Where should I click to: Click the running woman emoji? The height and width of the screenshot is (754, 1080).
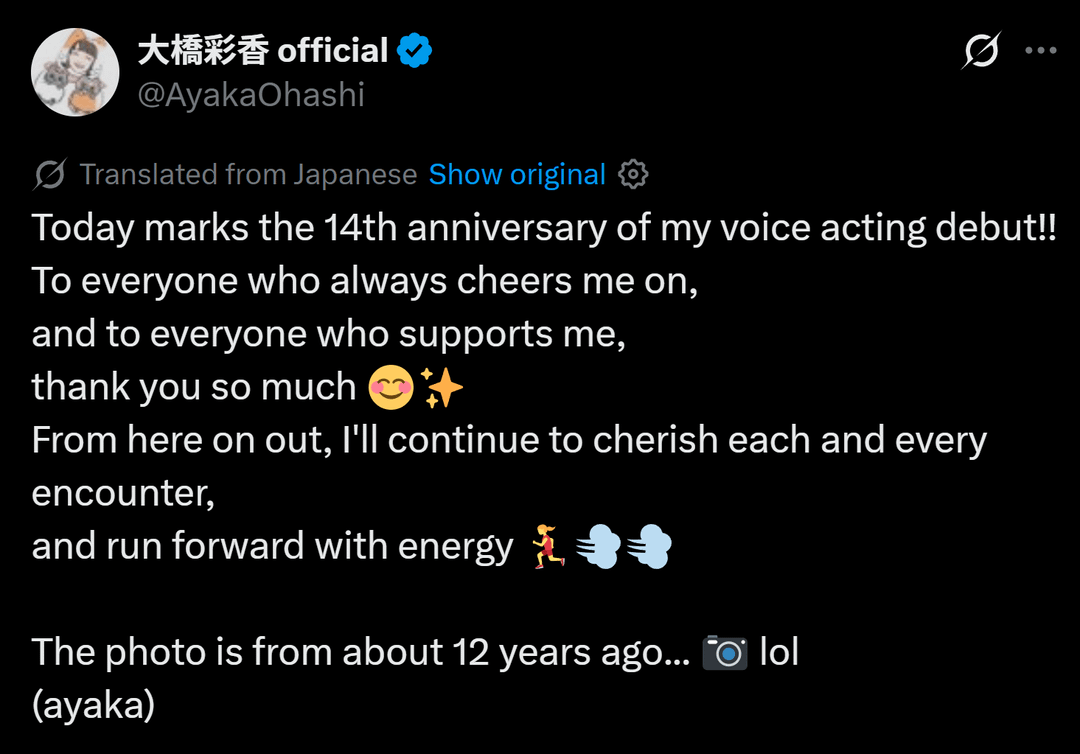click(547, 547)
